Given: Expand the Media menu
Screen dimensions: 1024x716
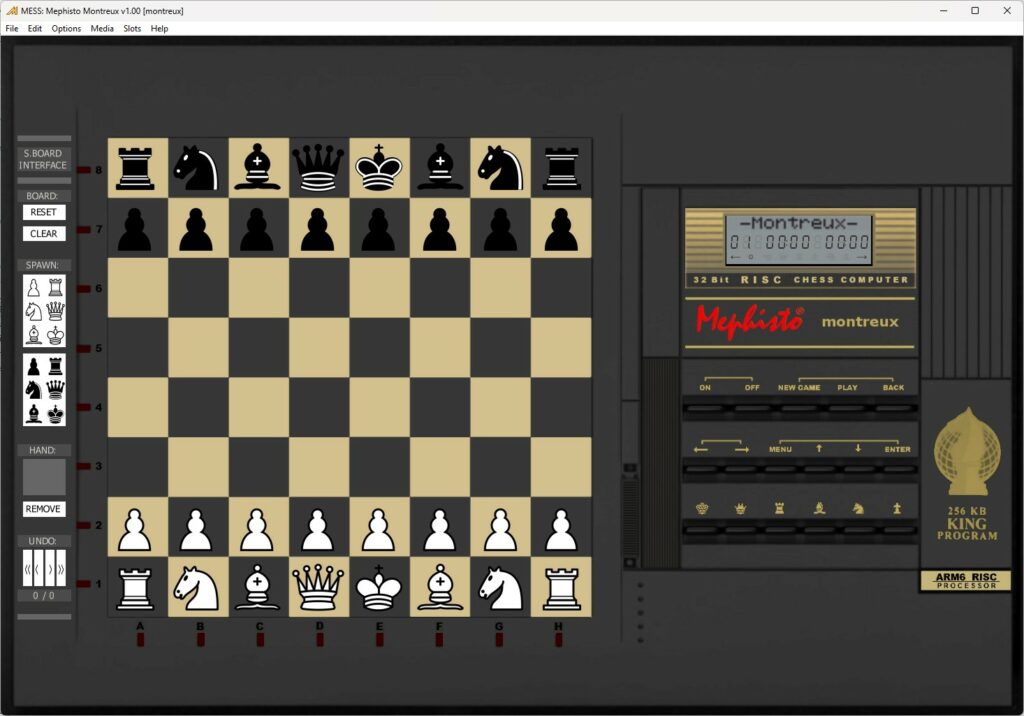Looking at the screenshot, I should [102, 28].
